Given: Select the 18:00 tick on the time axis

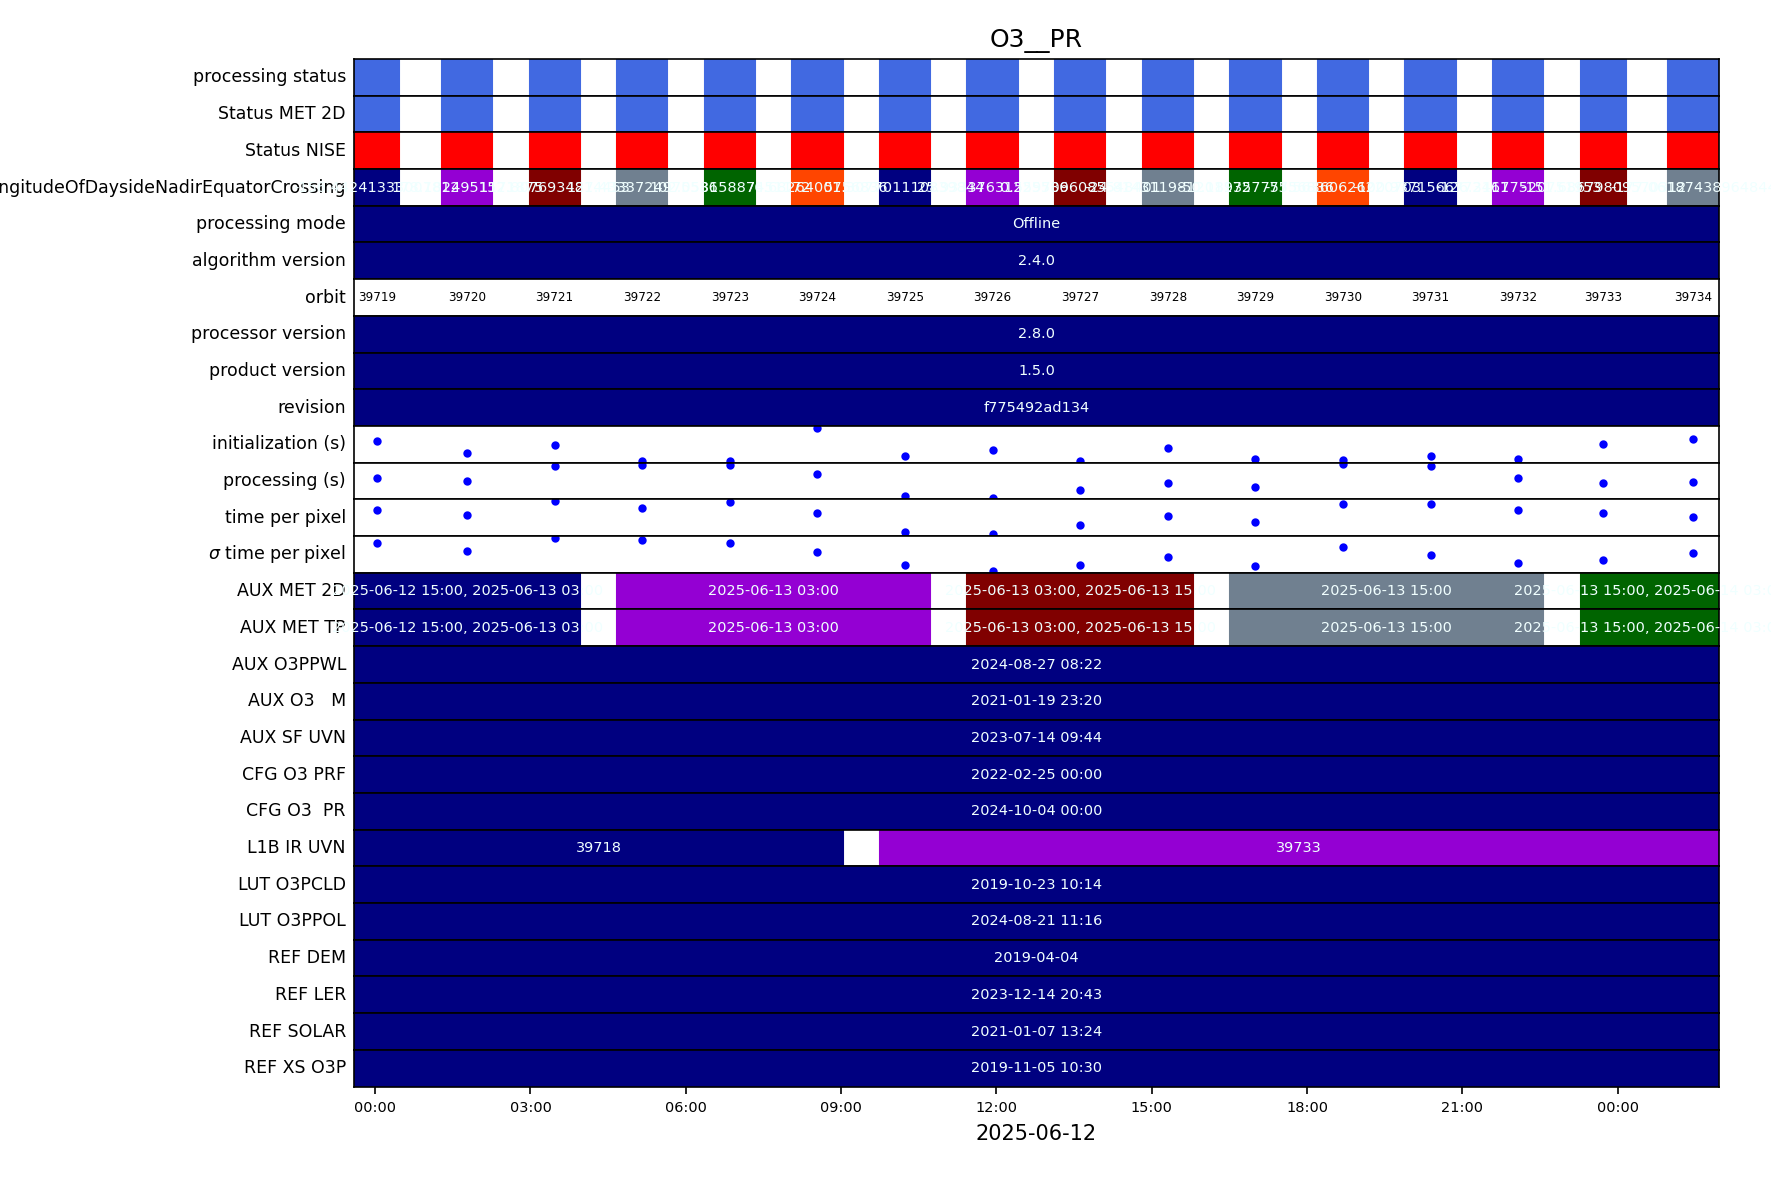Looking at the screenshot, I should pyautogui.click(x=1307, y=1107).
